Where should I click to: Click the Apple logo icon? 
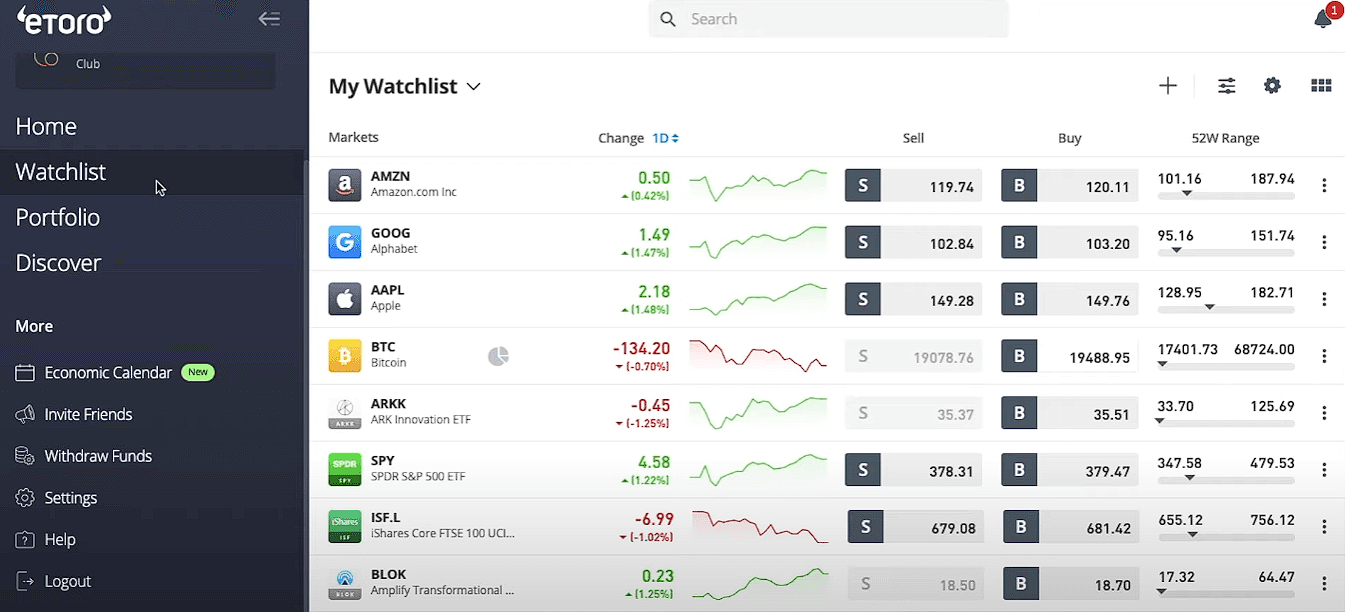(345, 299)
